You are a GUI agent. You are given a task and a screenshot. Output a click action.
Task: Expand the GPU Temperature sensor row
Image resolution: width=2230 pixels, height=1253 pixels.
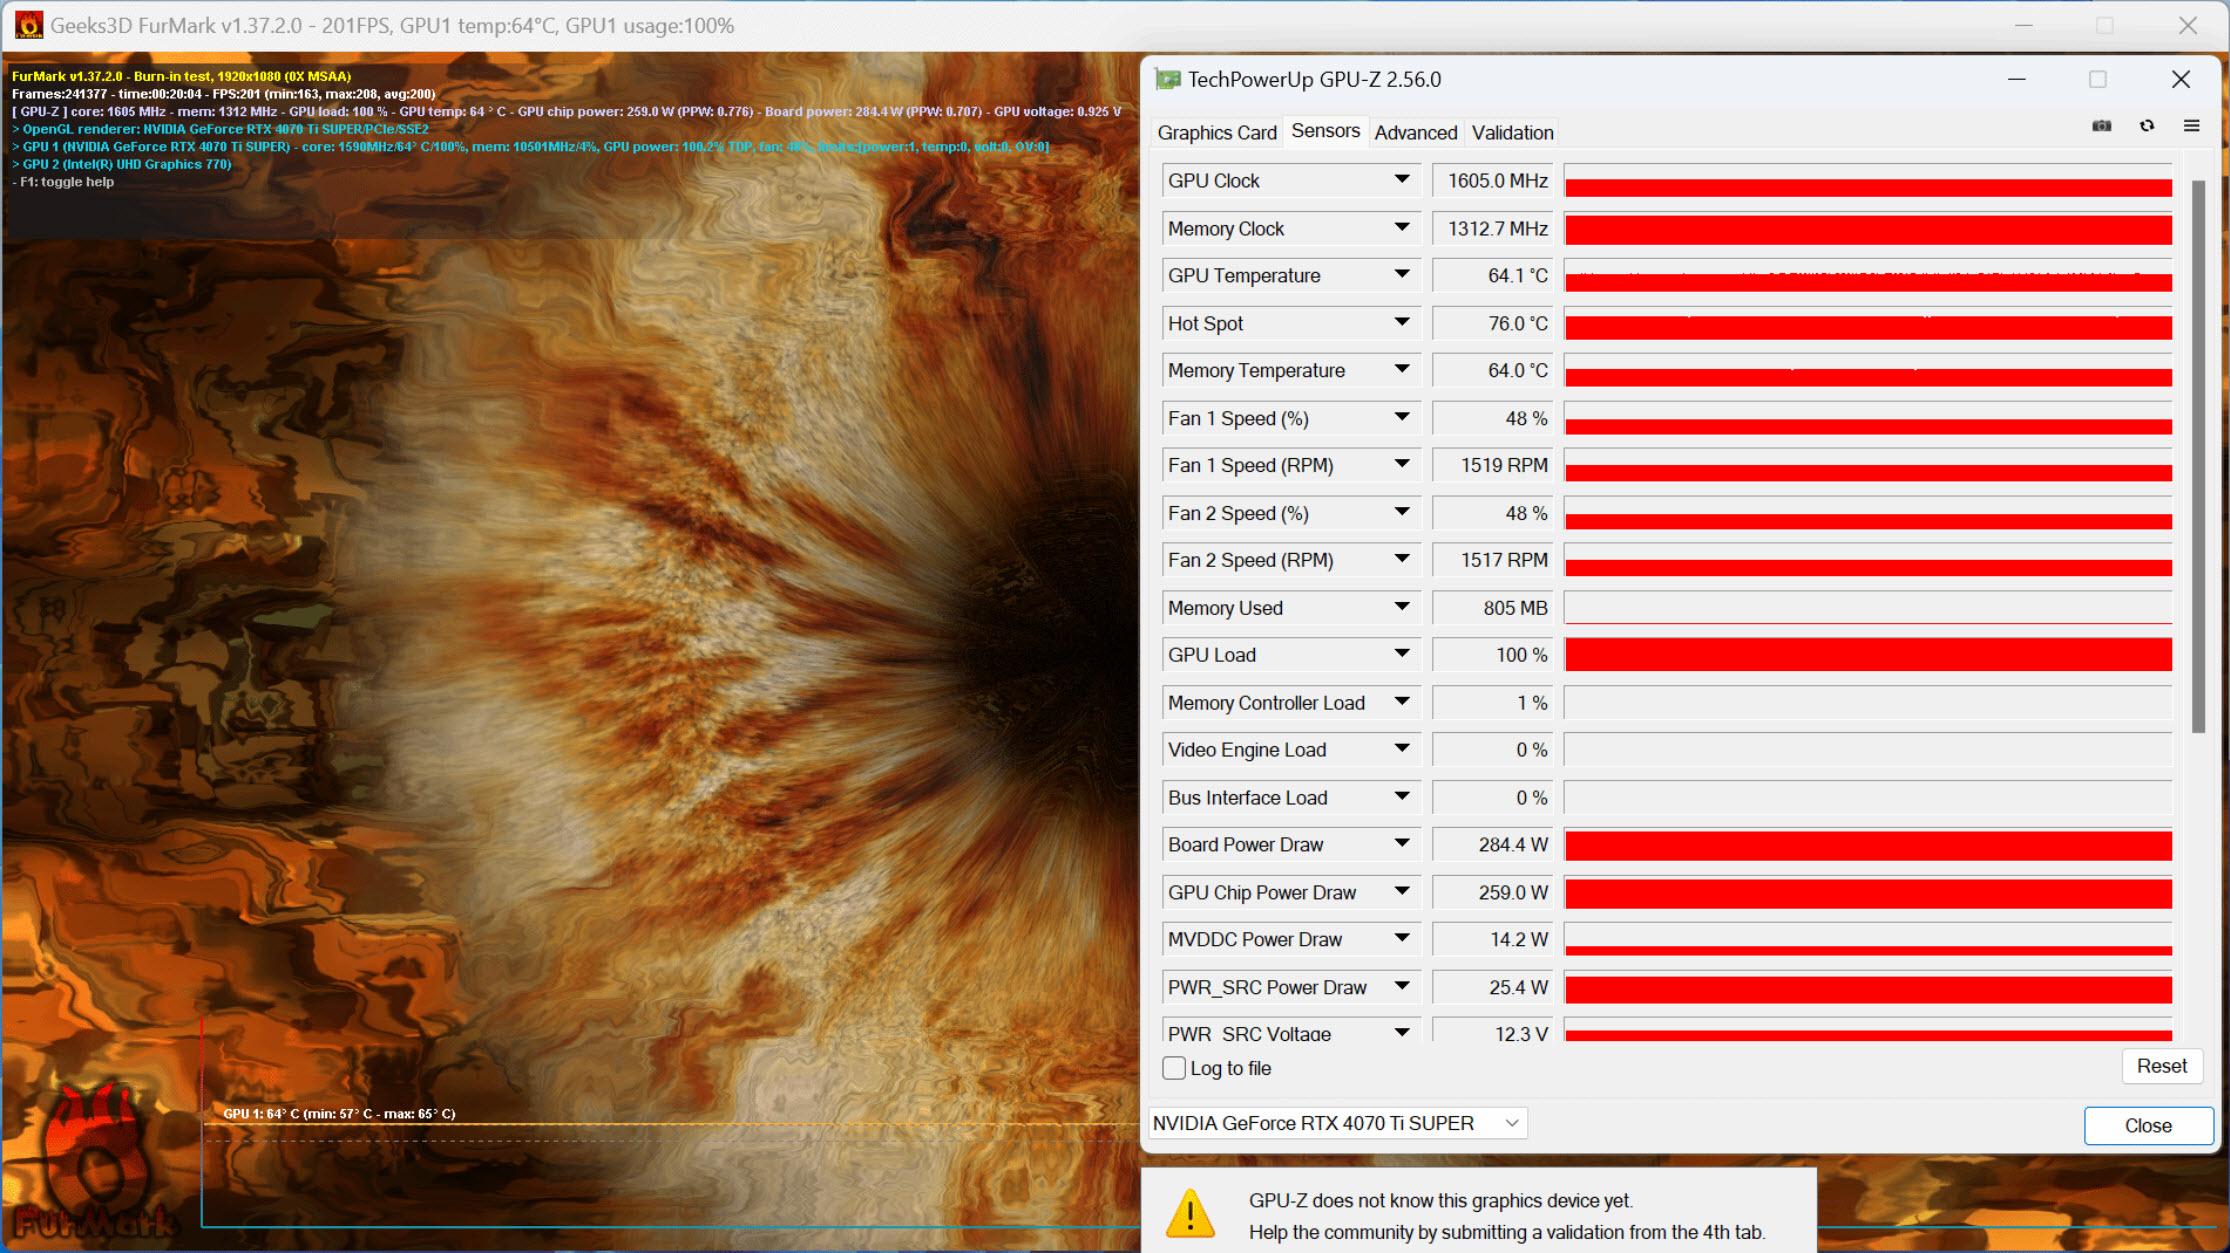click(1403, 274)
